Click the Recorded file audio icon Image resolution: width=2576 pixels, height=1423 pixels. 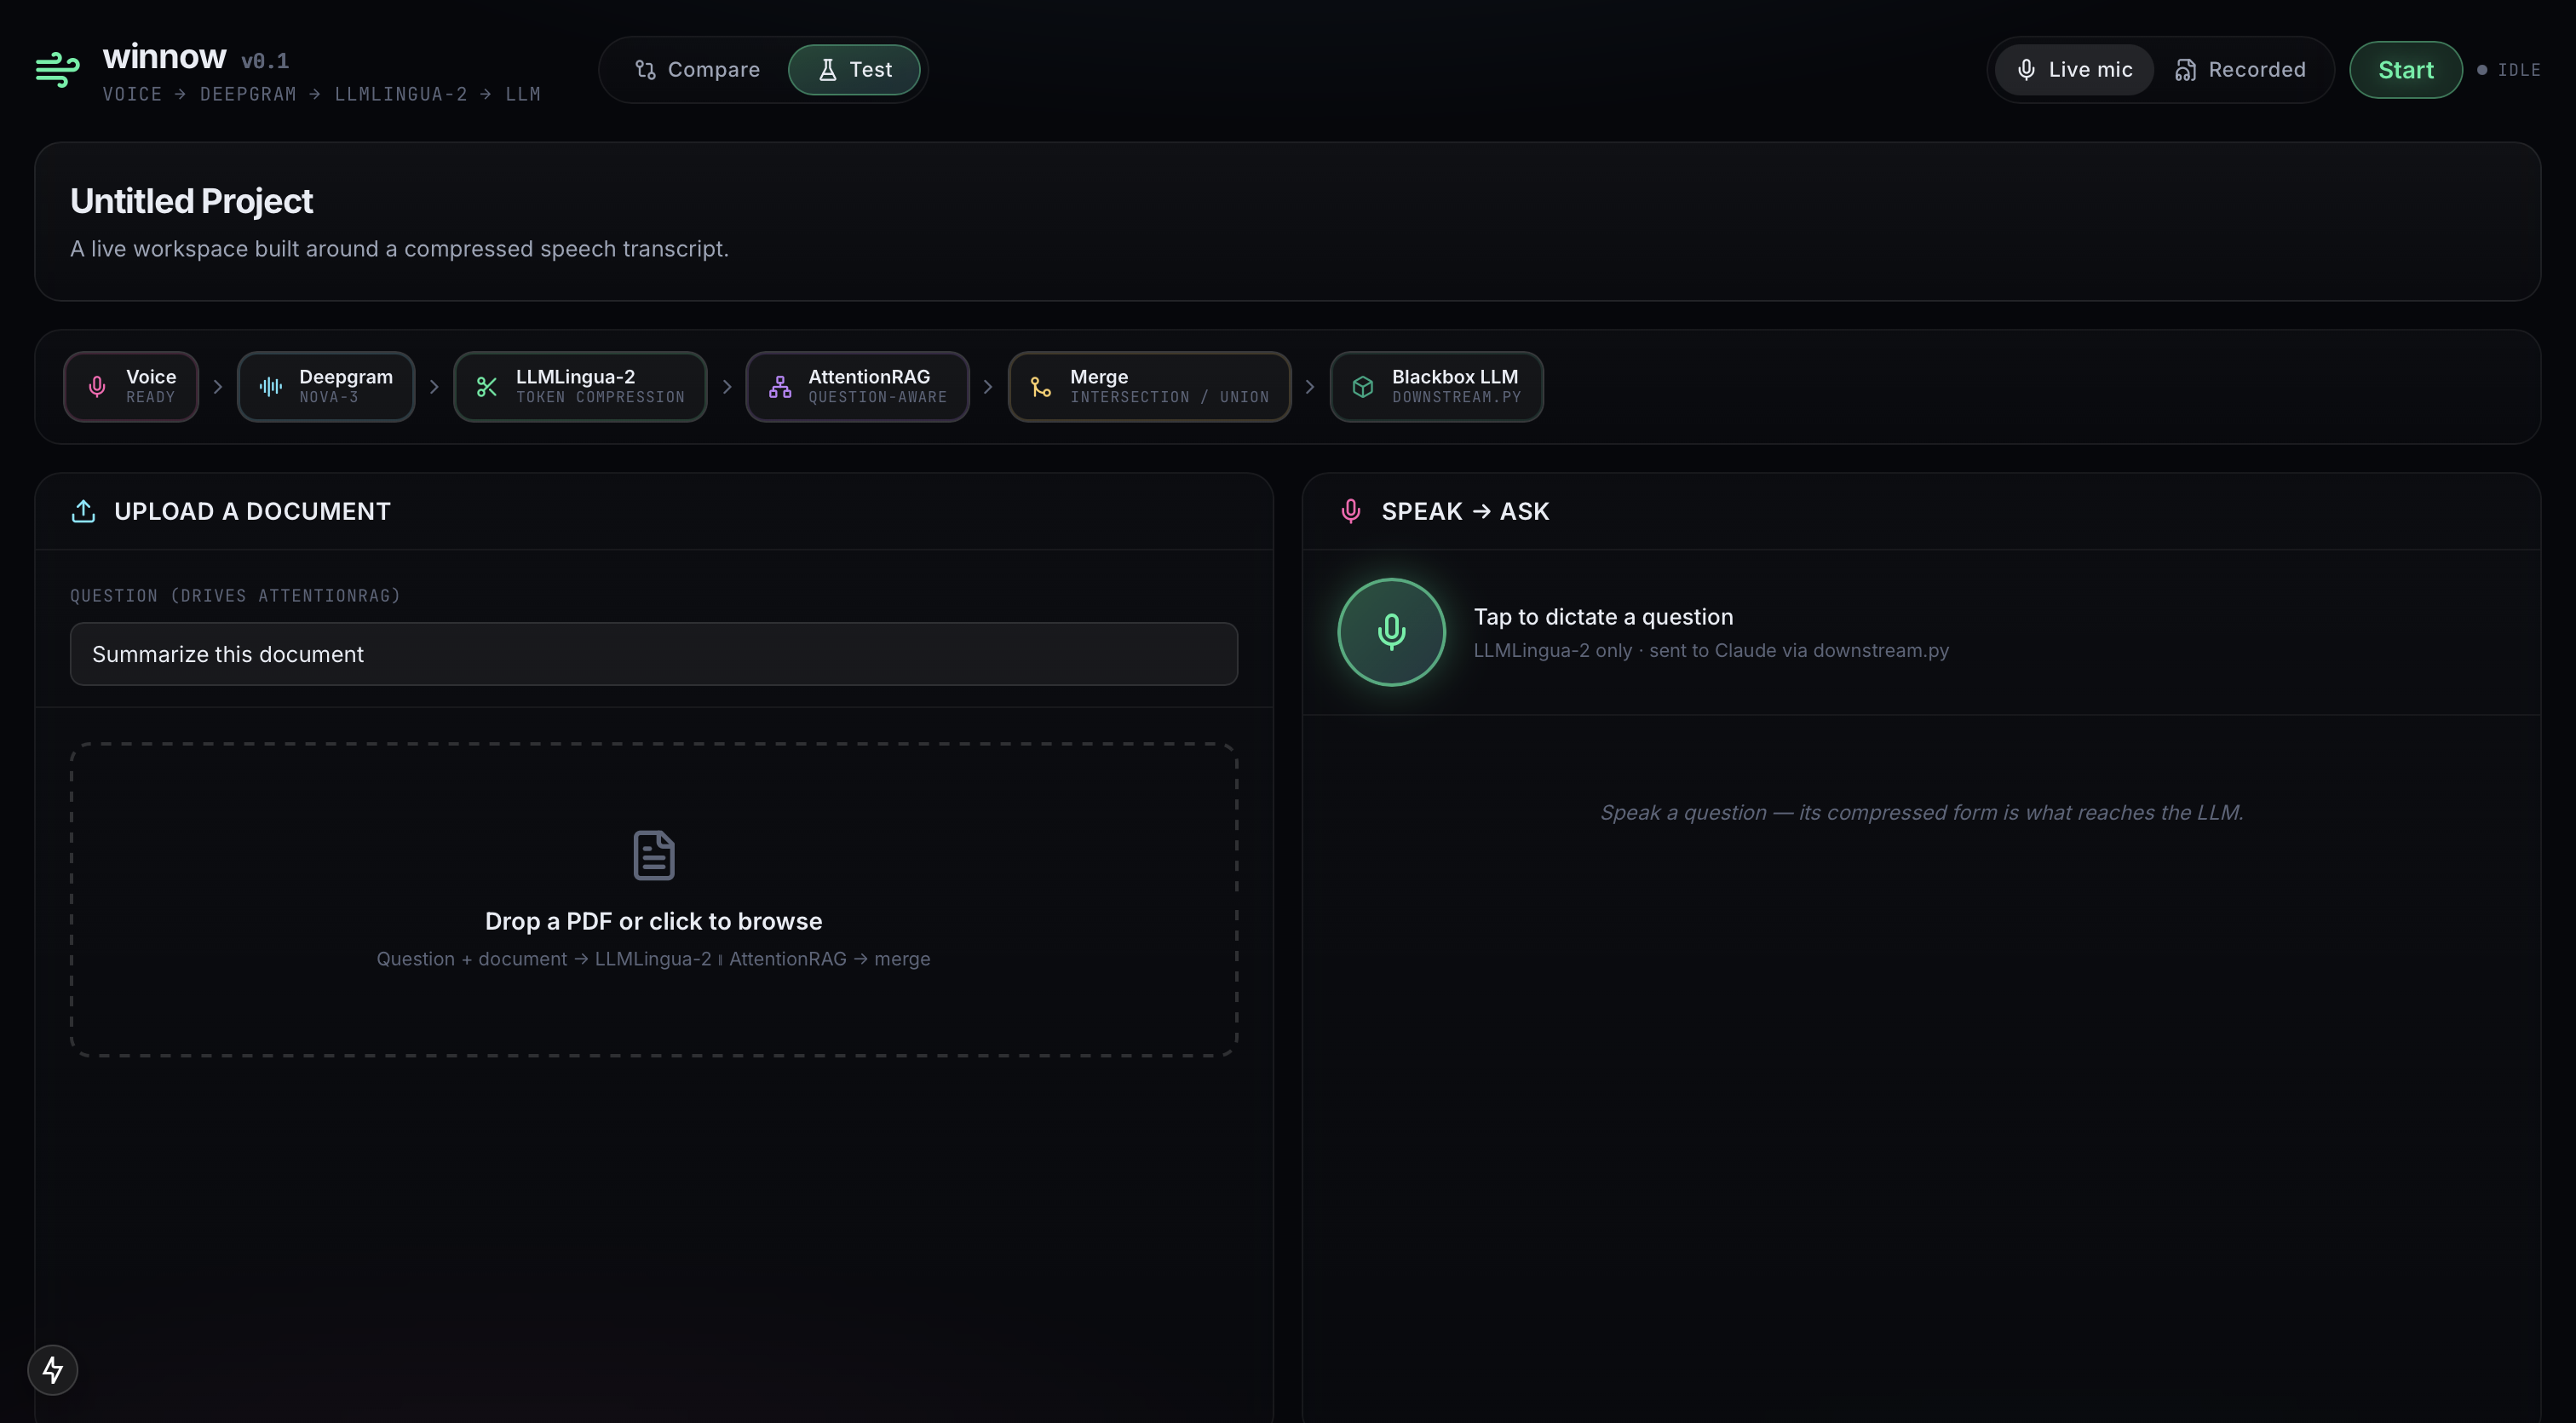coord(2186,70)
